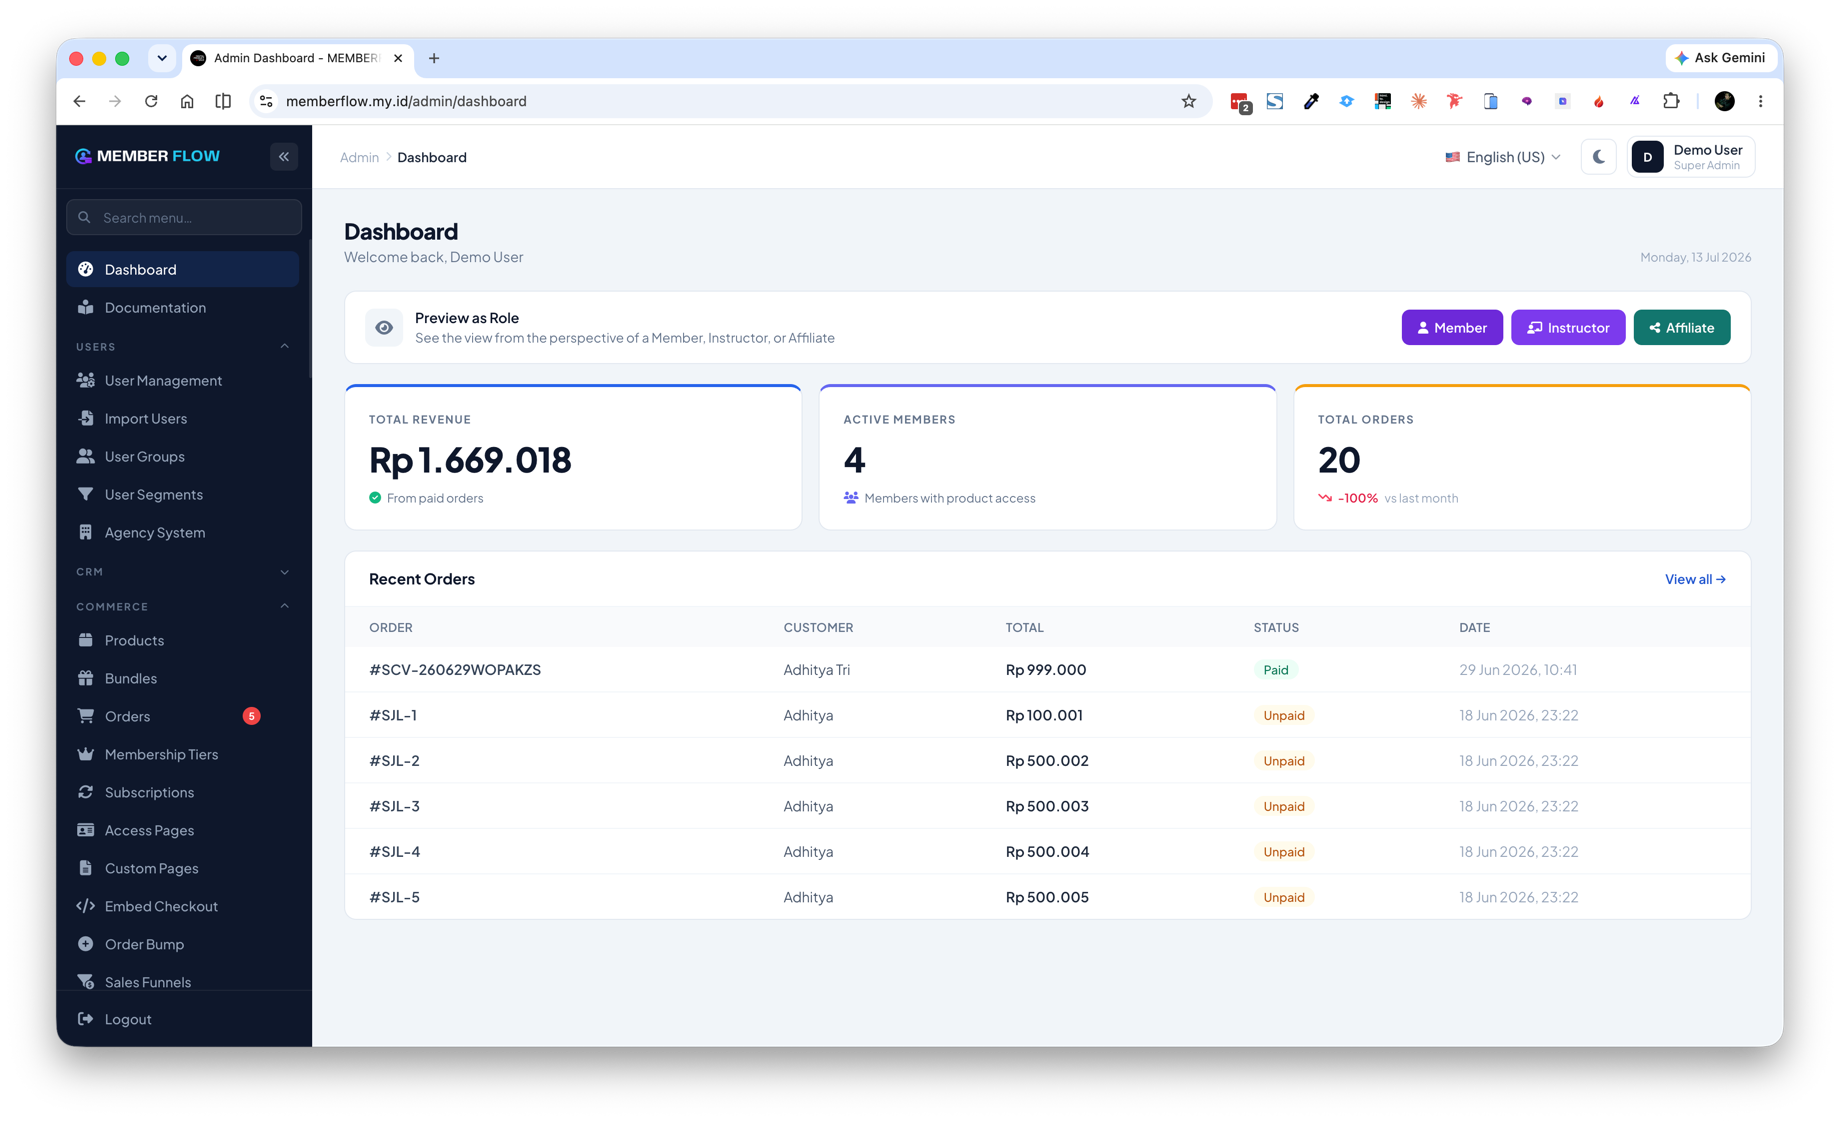Click the Total Revenue card
The width and height of the screenshot is (1840, 1121).
pyautogui.click(x=573, y=457)
